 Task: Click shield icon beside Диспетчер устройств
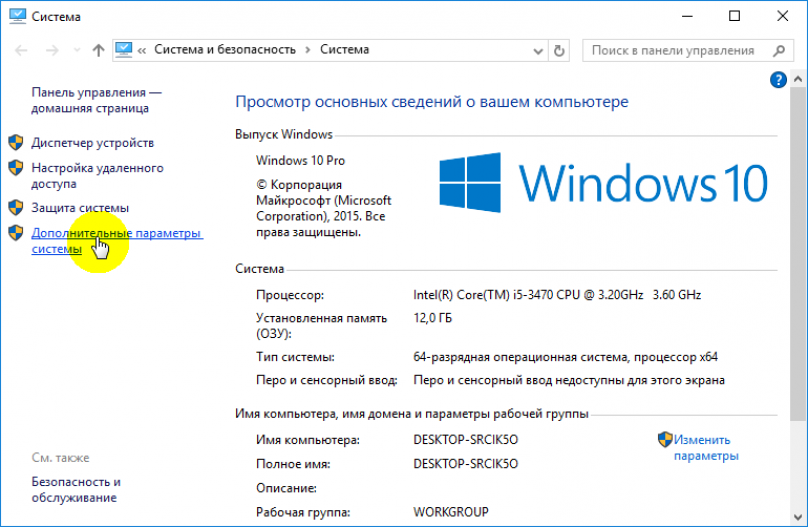[16, 143]
